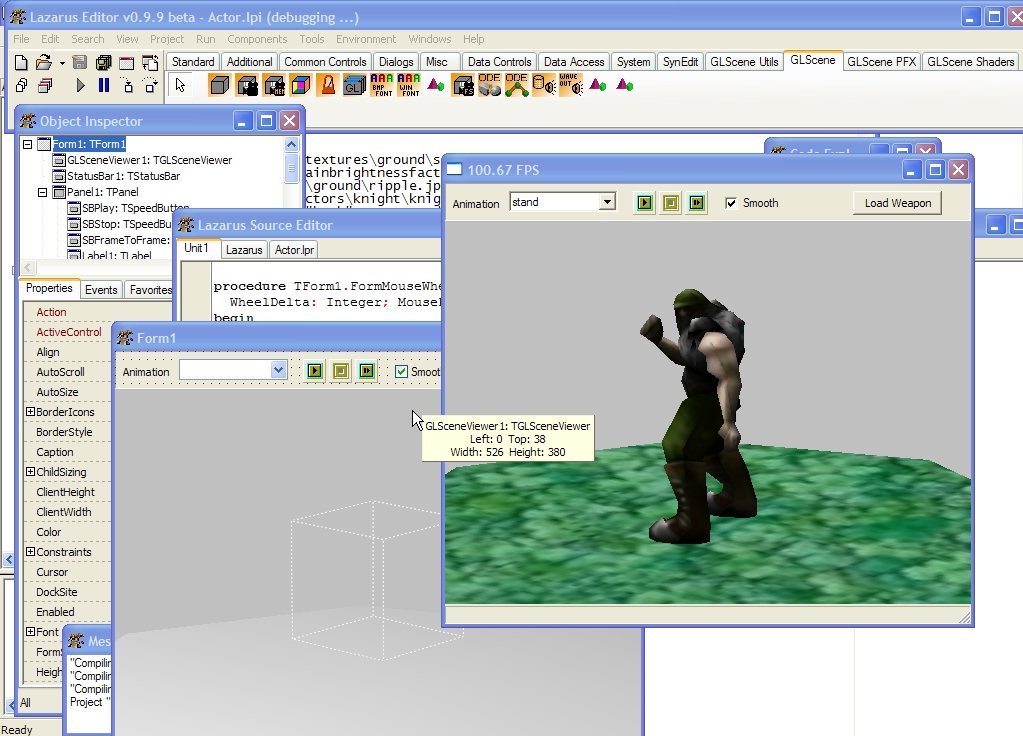The image size is (1023, 736).
Task: Switch to the GLScene PFX tab
Action: [x=881, y=62]
